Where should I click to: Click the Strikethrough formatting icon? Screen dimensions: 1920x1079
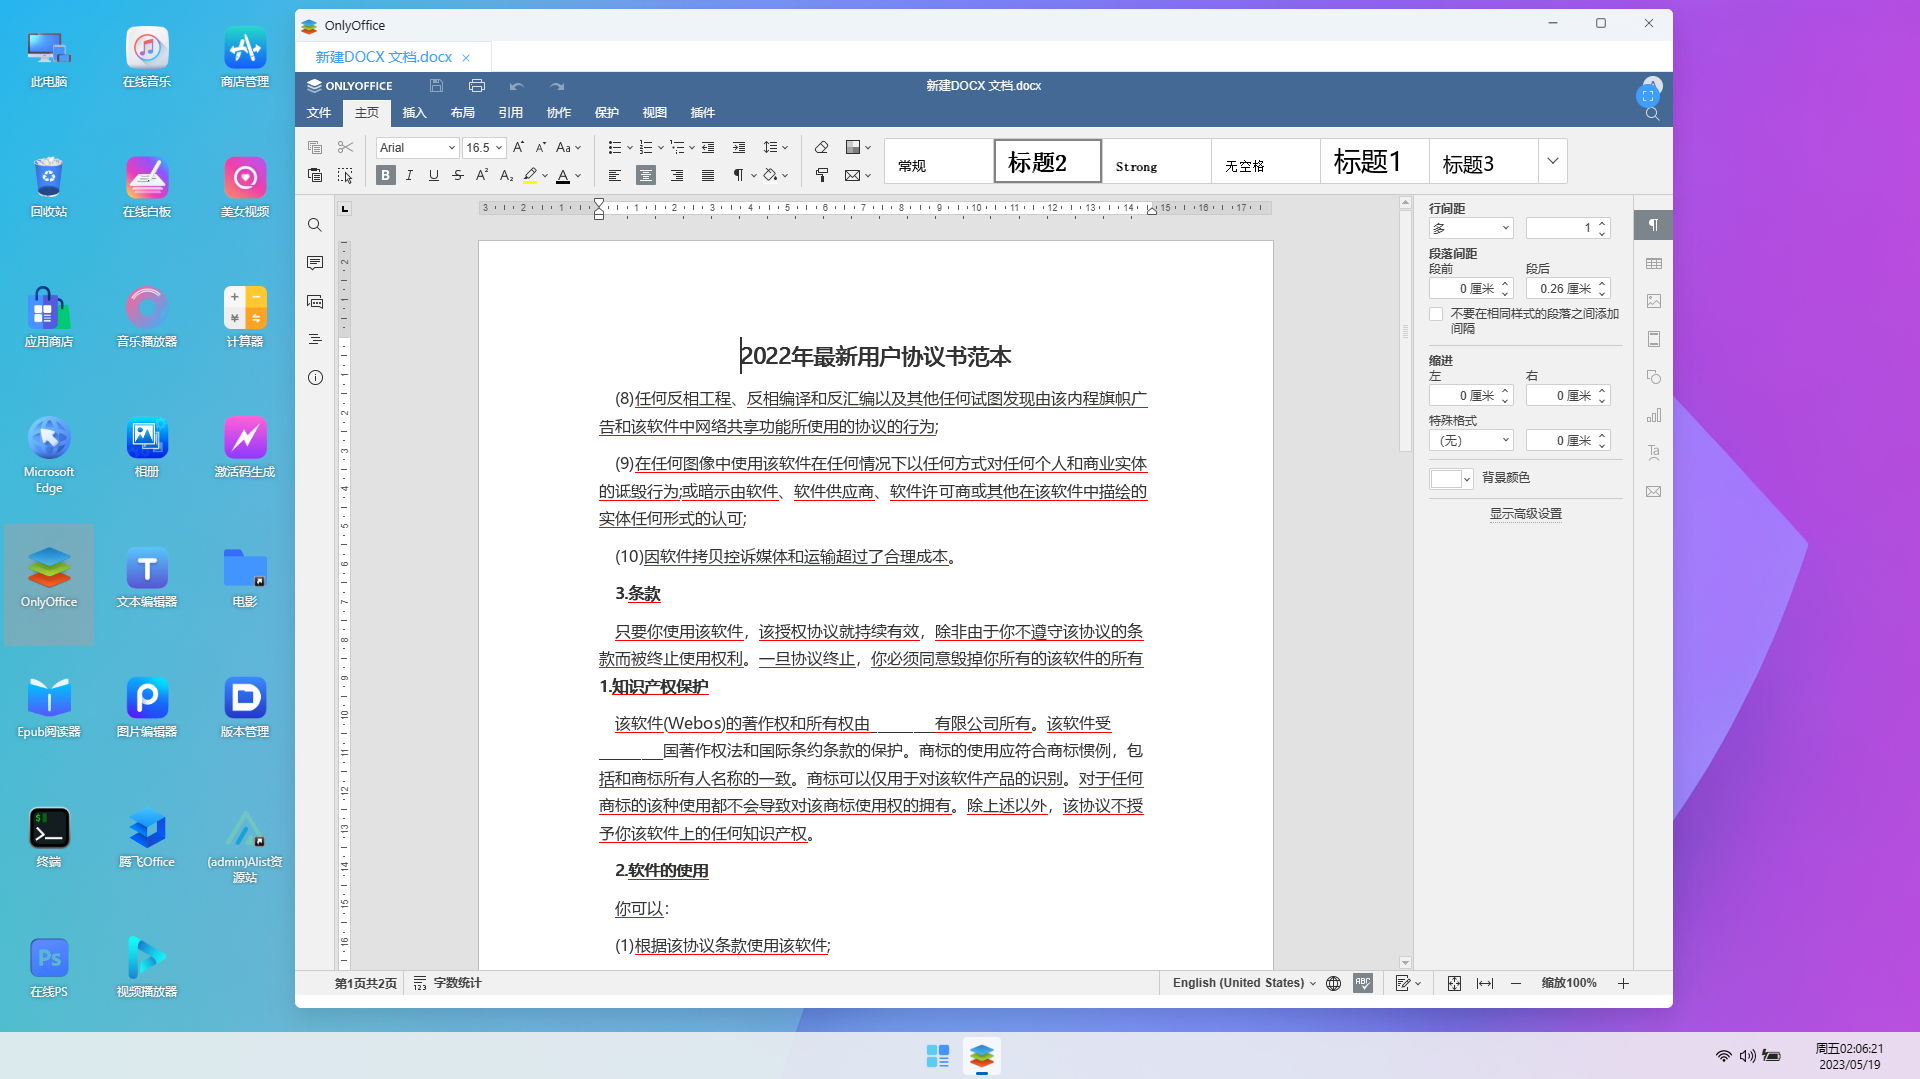458,176
